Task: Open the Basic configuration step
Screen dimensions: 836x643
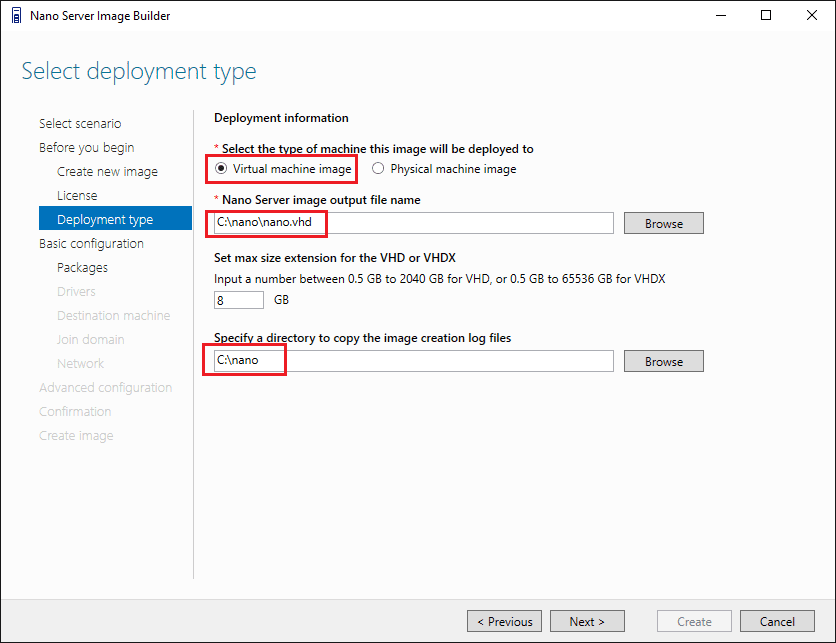Action: [91, 243]
